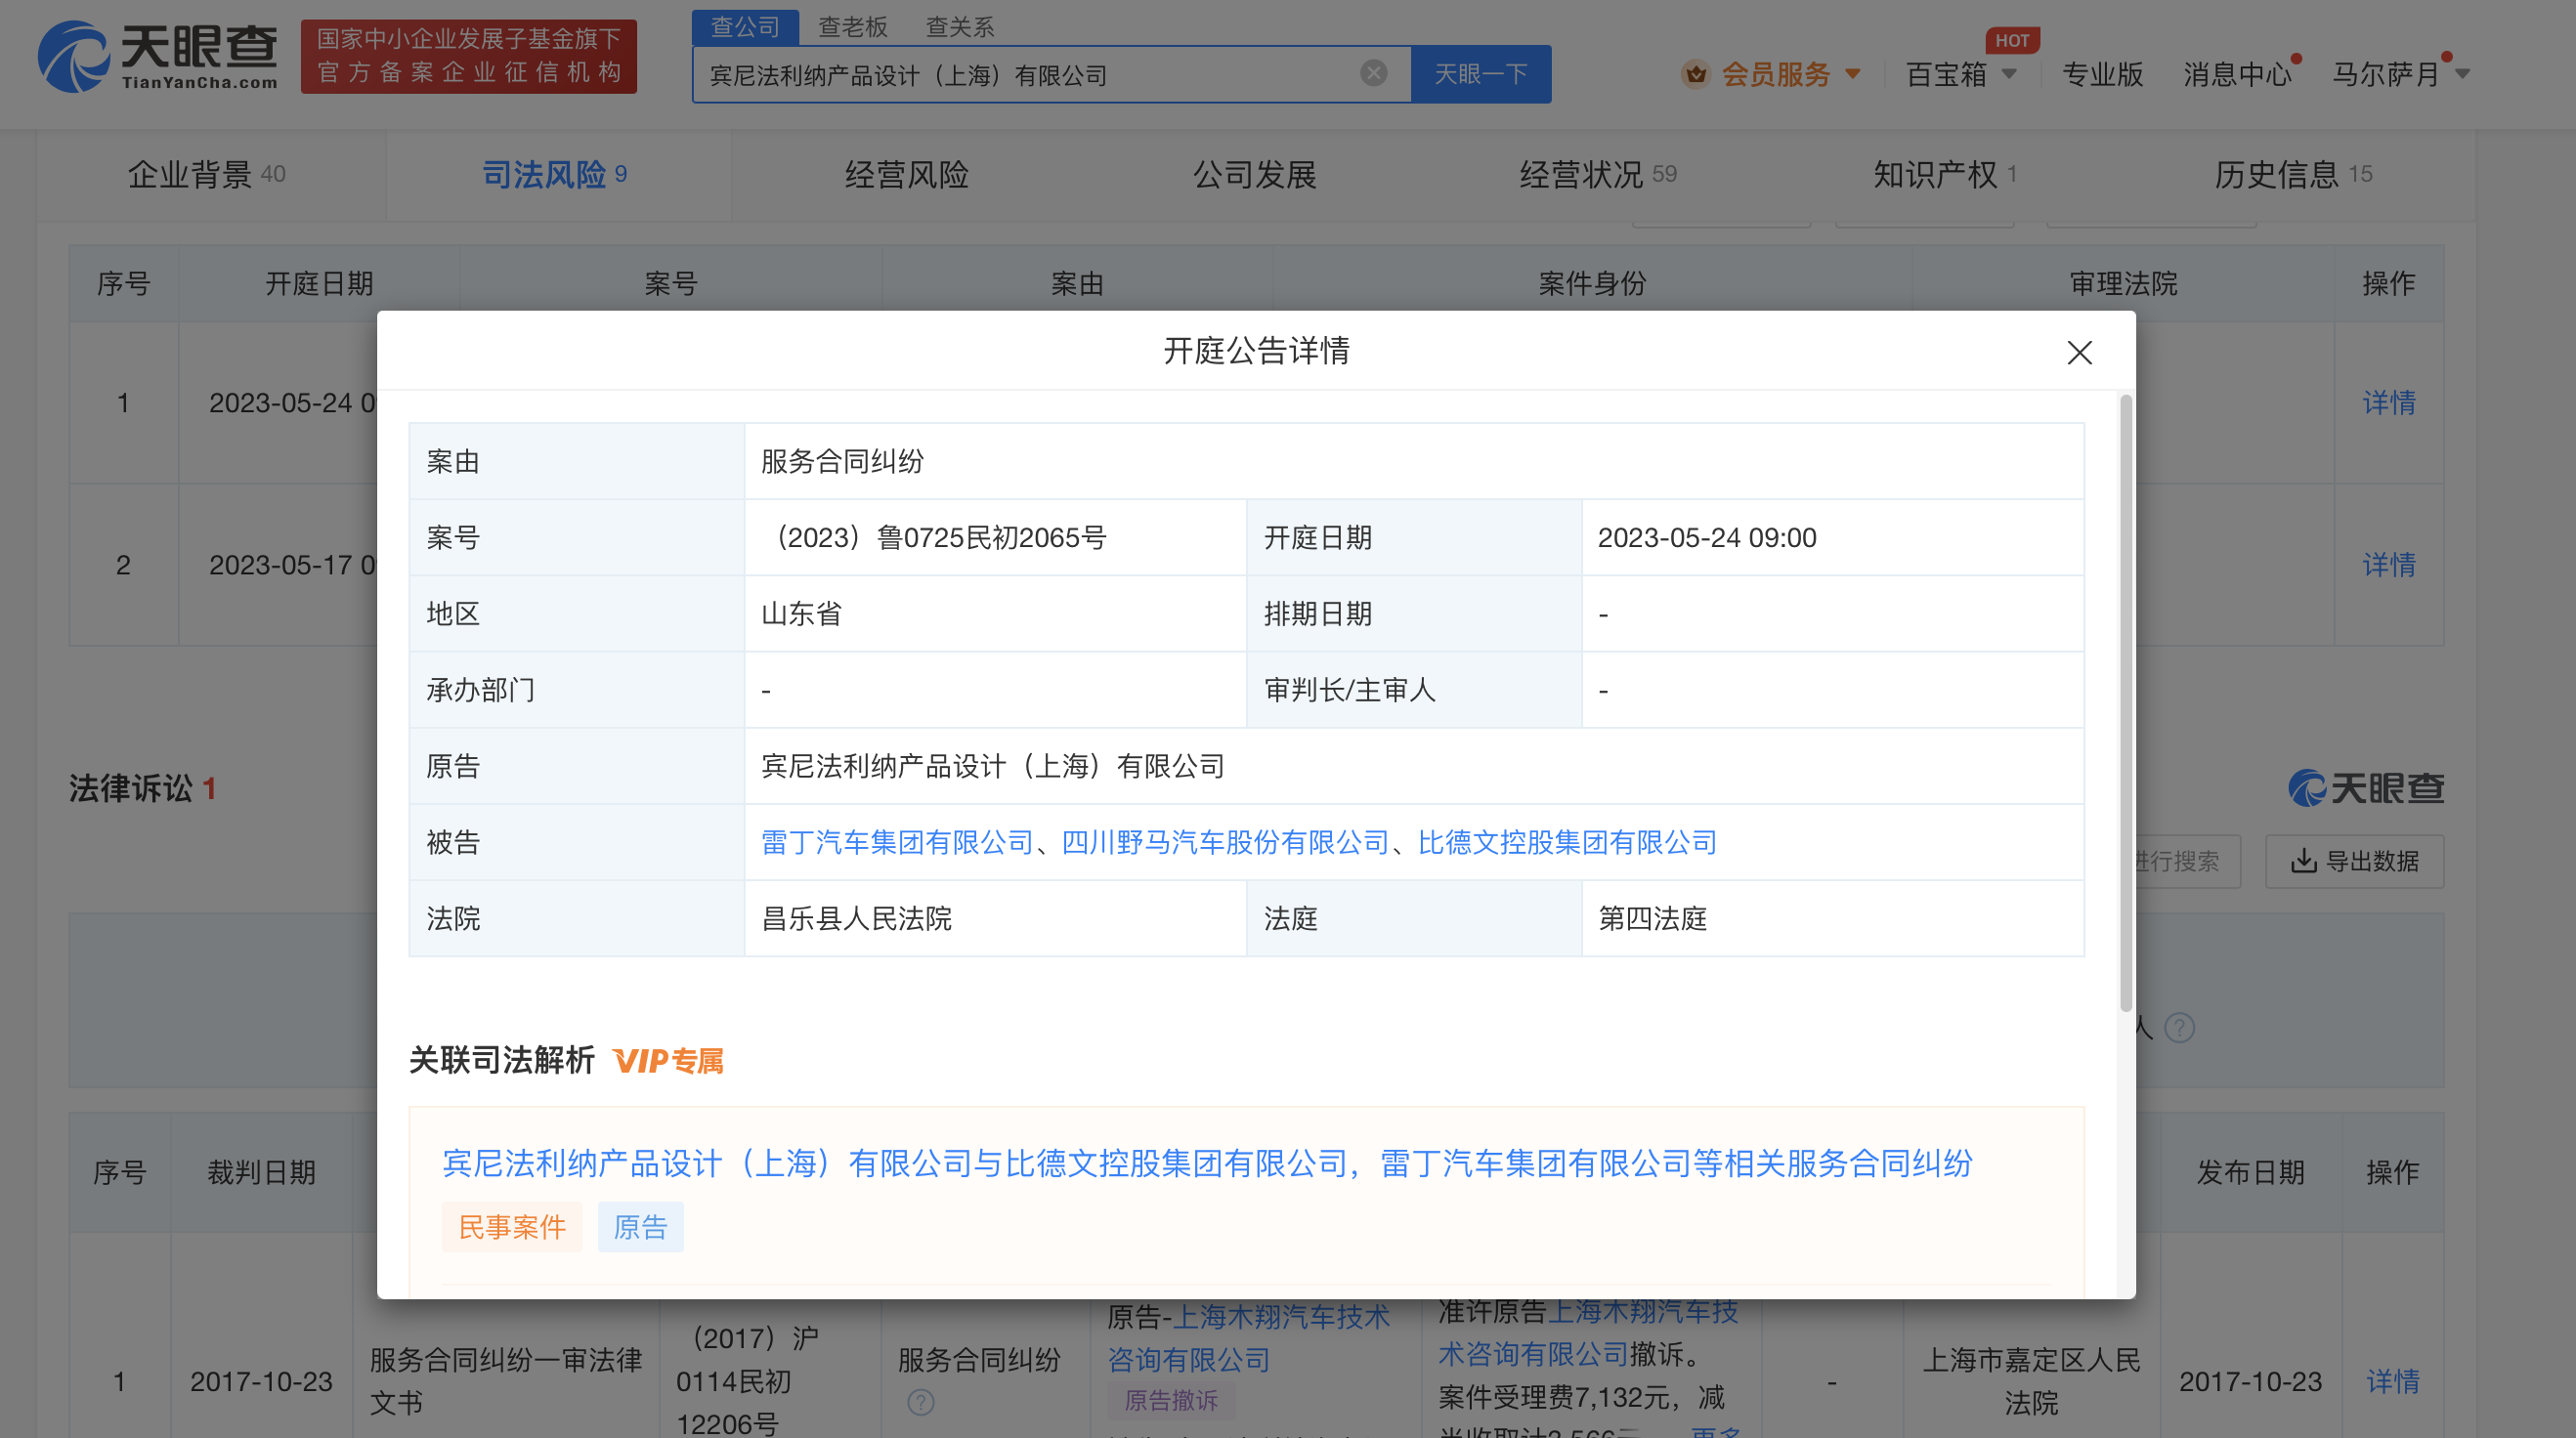Click the 山东省 region value
The width and height of the screenshot is (2576, 1438).
coord(801,614)
